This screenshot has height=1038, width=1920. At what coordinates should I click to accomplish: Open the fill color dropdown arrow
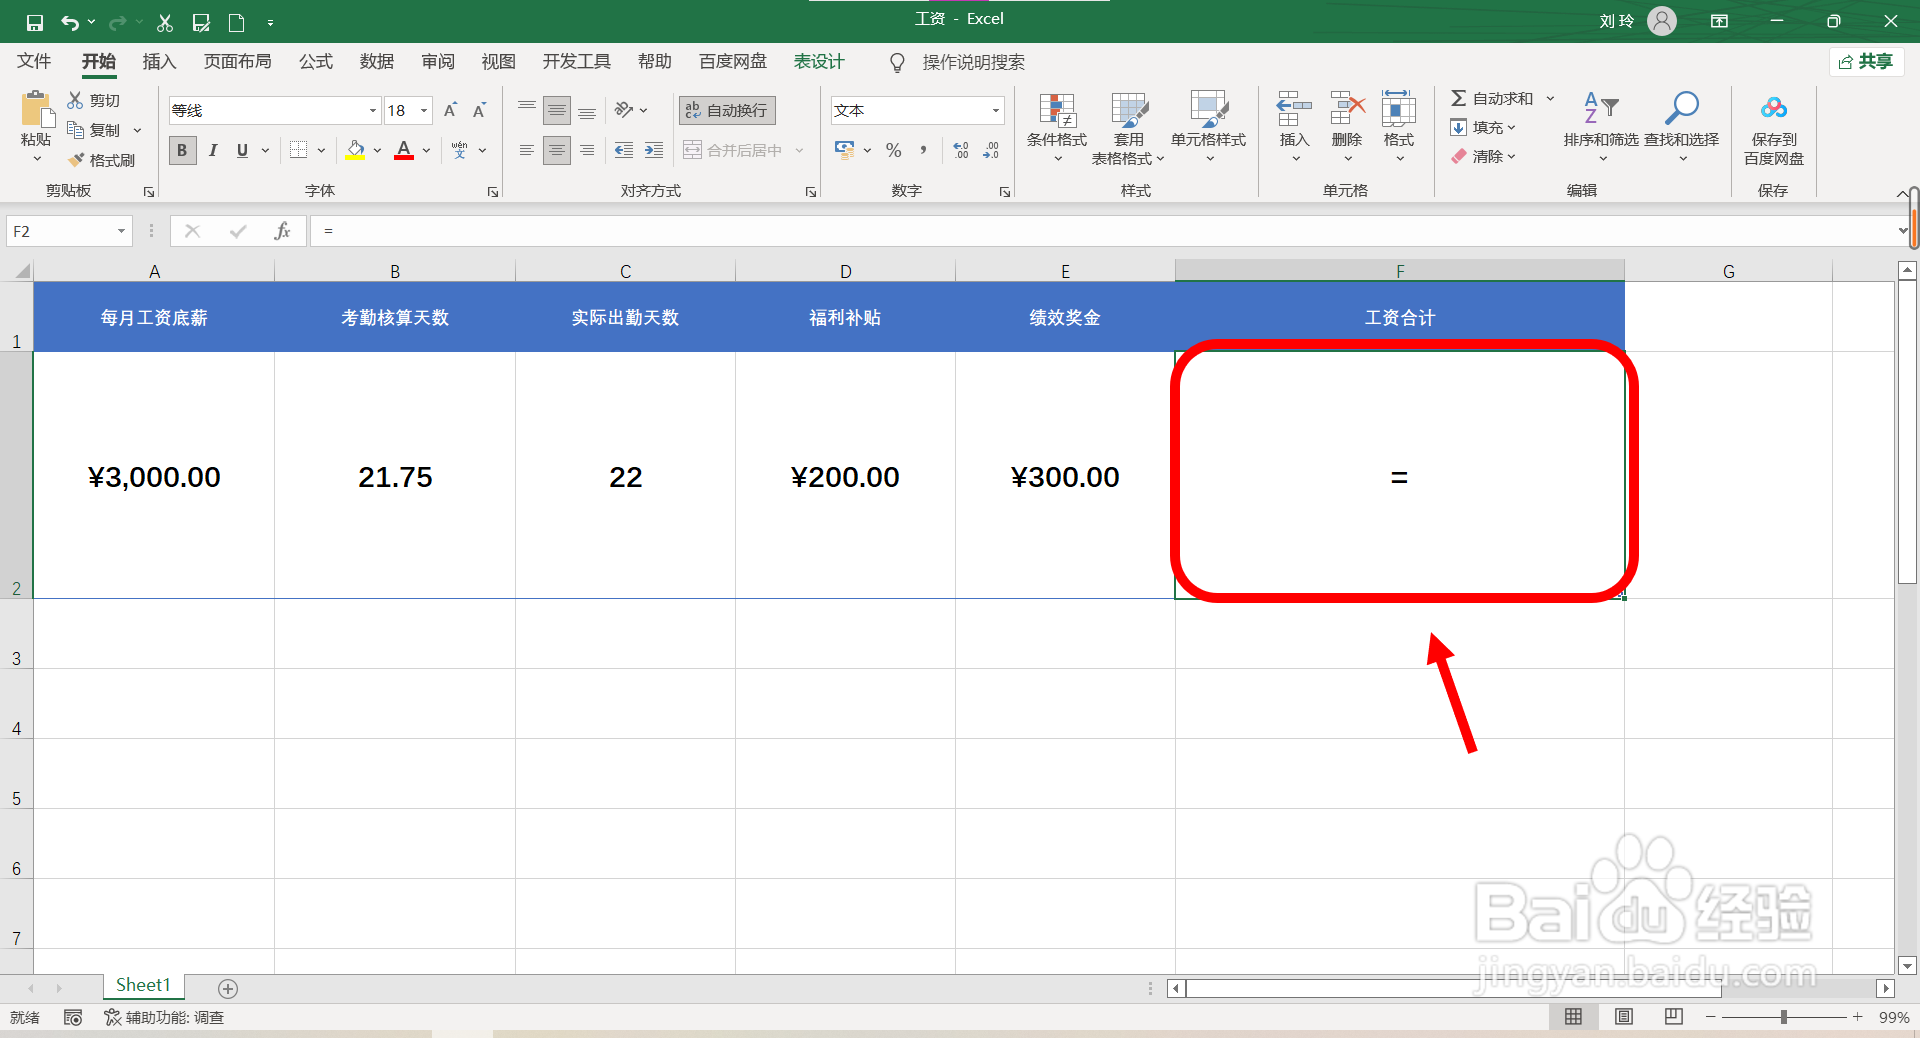pos(376,150)
